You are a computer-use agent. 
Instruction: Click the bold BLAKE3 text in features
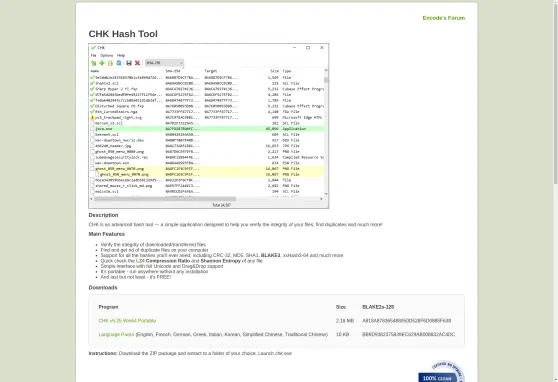point(270,255)
